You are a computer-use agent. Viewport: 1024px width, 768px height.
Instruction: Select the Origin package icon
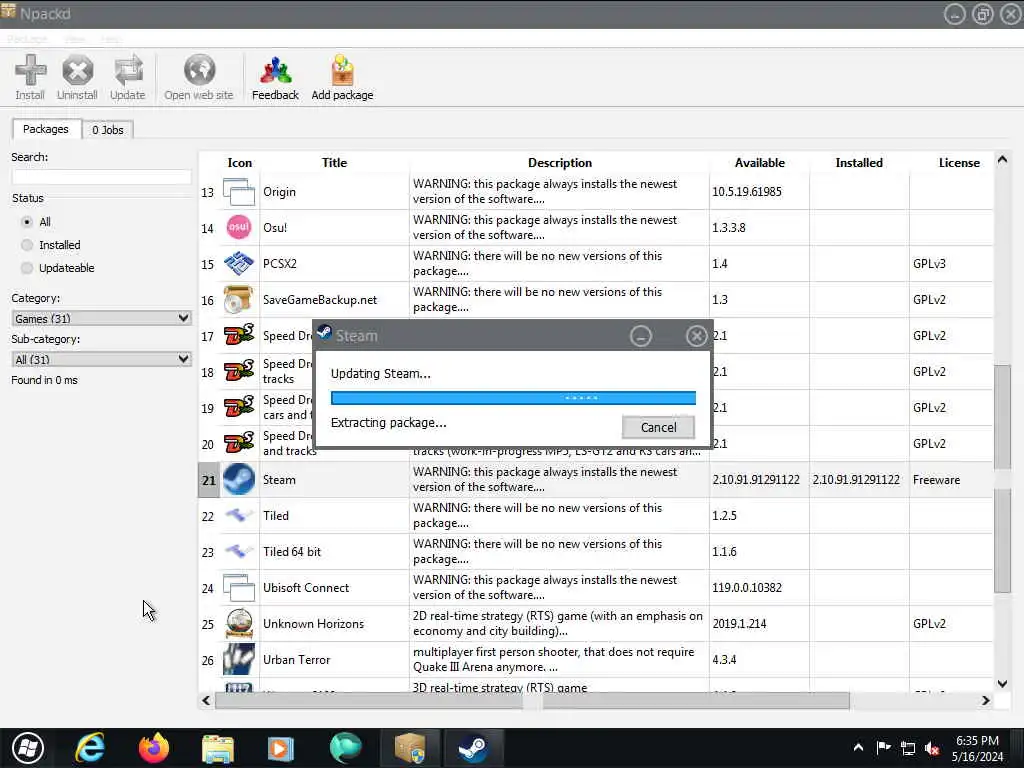point(239,192)
